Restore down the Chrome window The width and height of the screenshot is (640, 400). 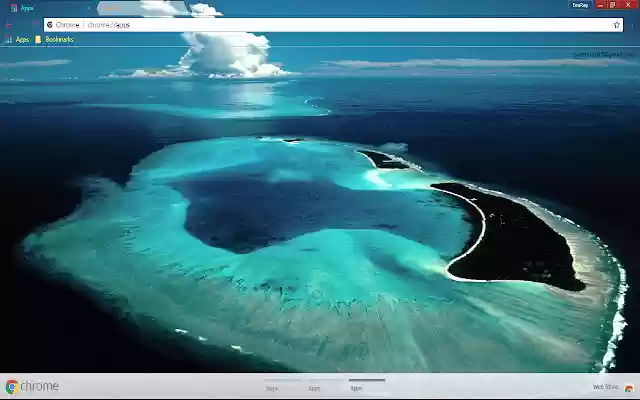pos(612,5)
